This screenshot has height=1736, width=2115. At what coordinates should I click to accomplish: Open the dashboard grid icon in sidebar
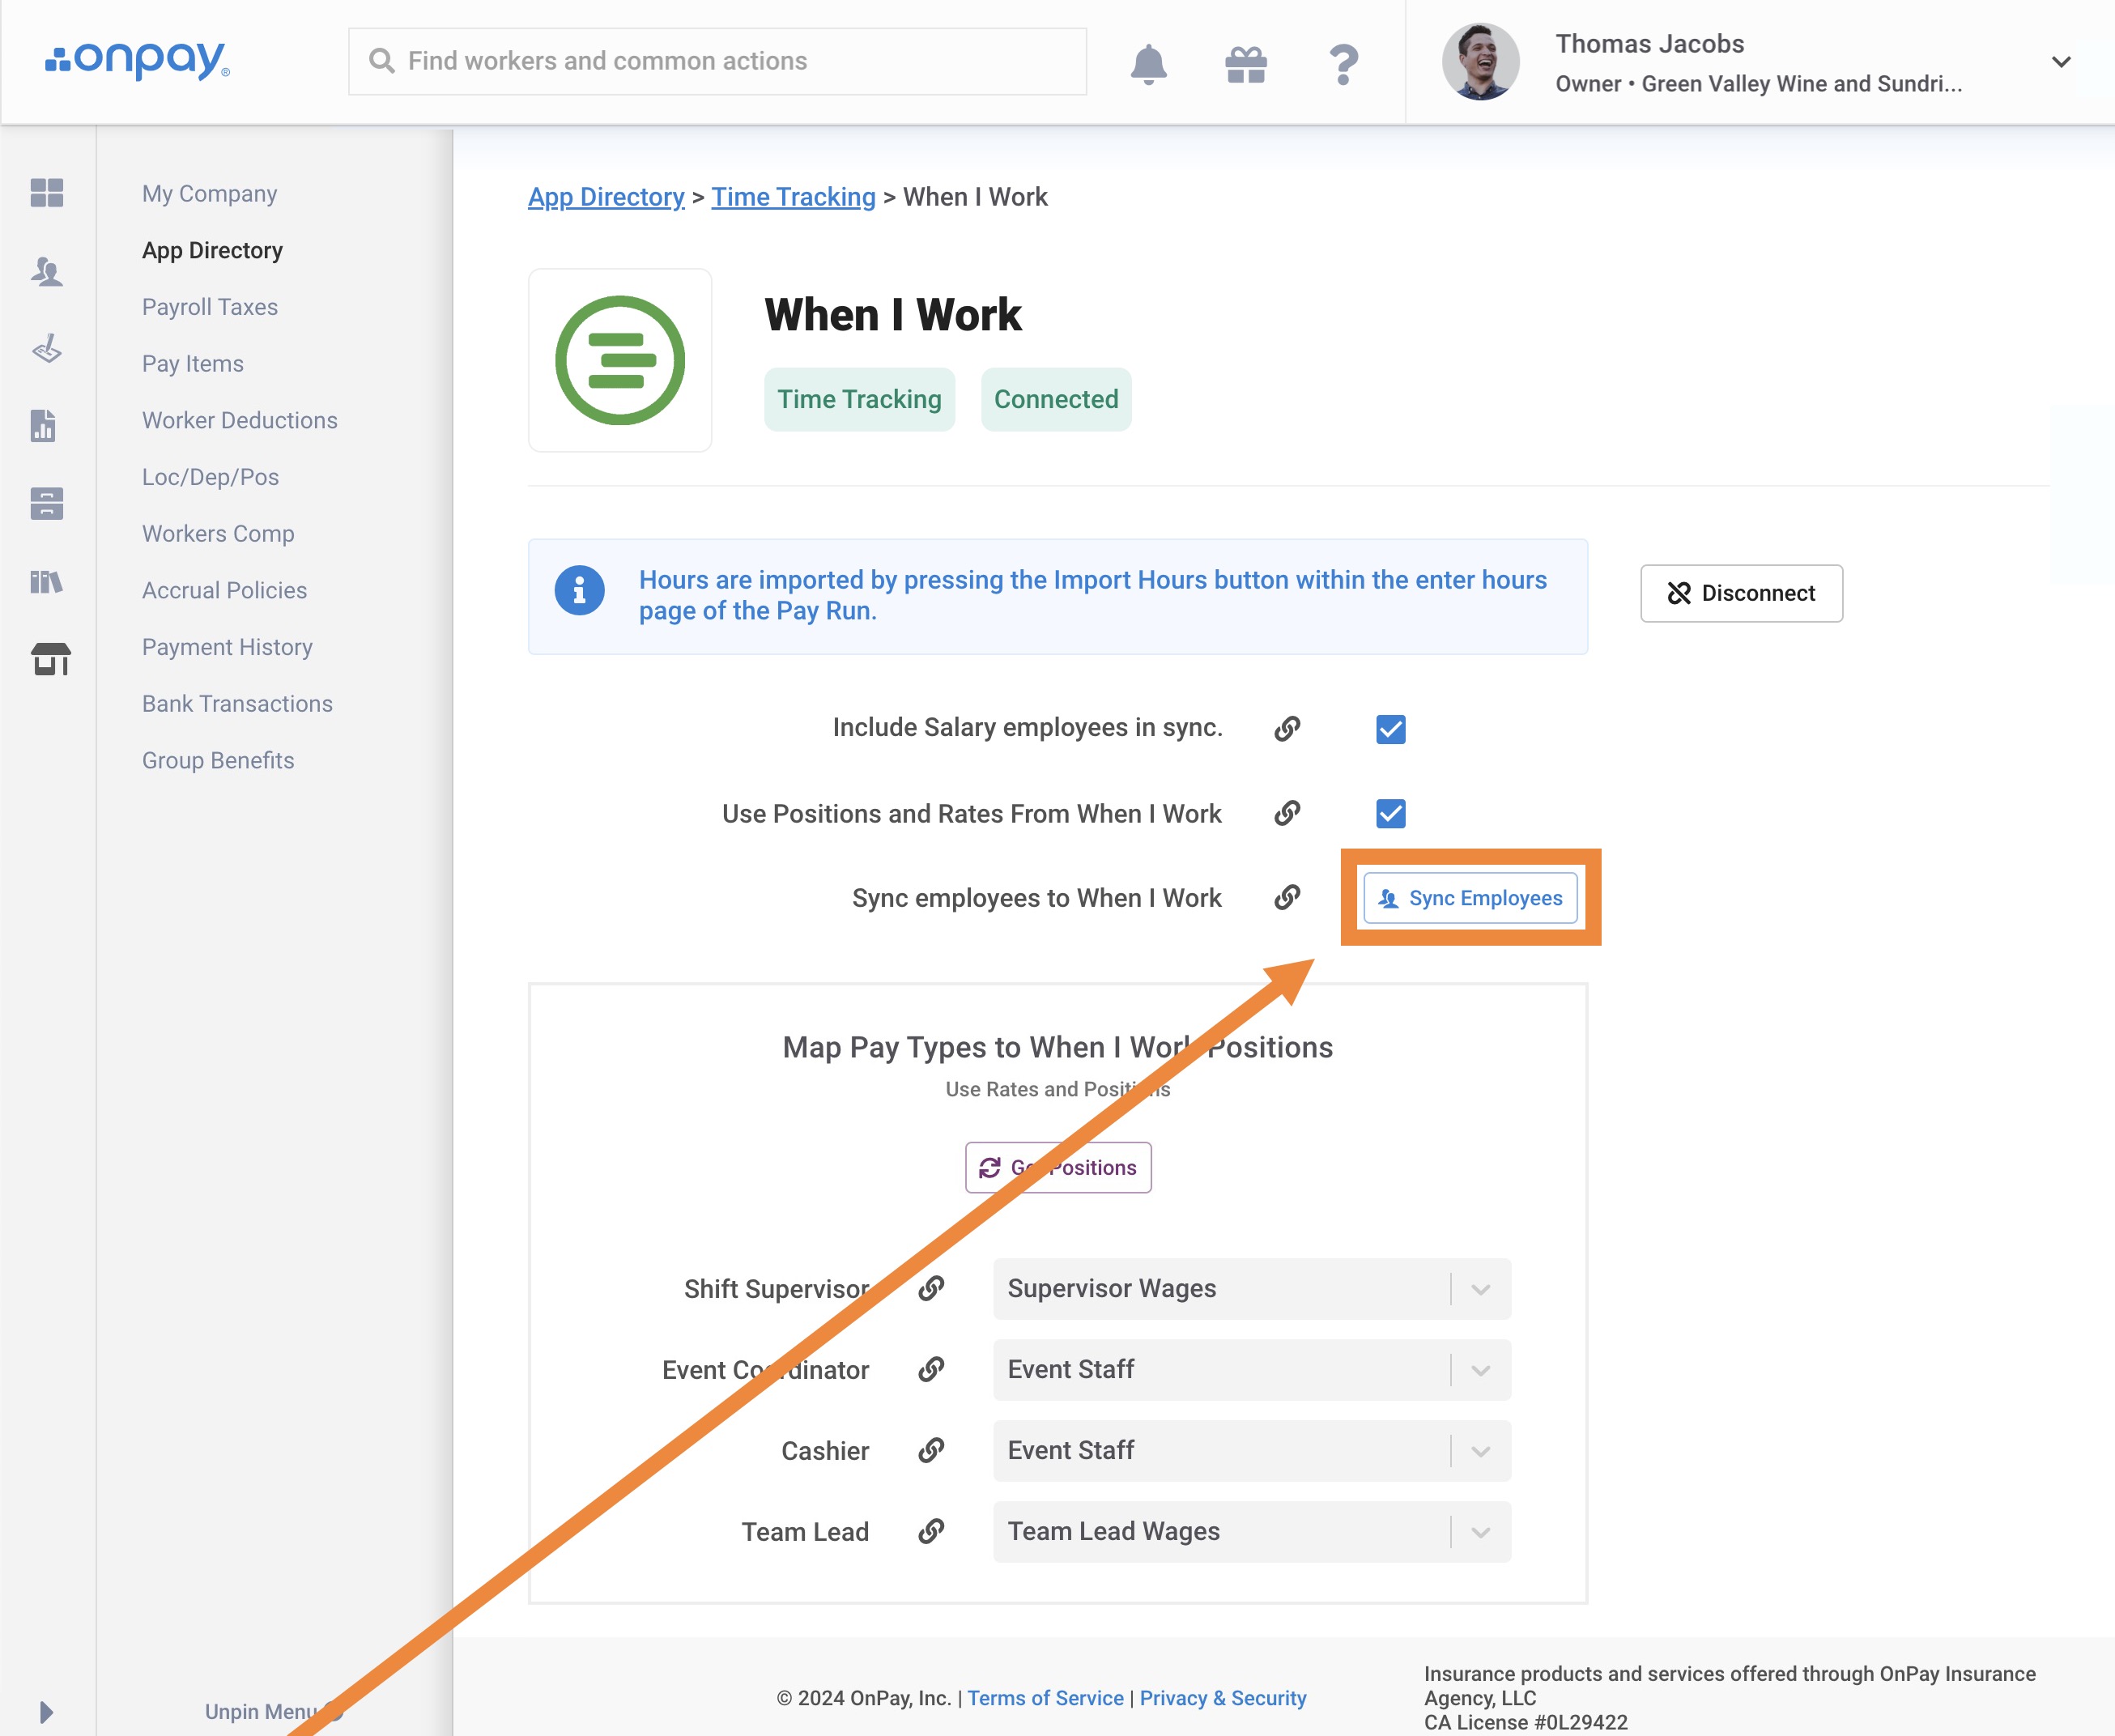point(47,192)
